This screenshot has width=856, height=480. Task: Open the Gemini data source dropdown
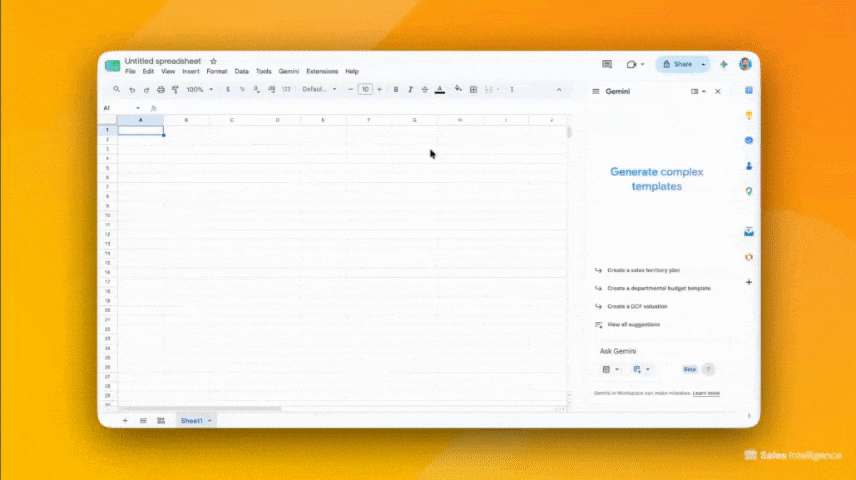pyautogui.click(x=610, y=370)
